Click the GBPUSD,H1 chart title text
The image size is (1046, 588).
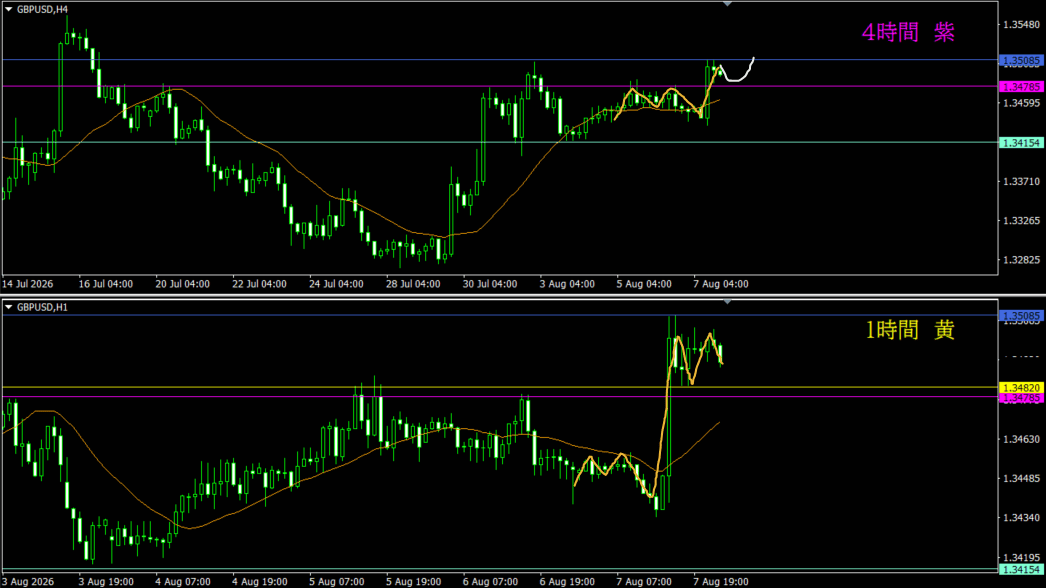[x=42, y=307]
